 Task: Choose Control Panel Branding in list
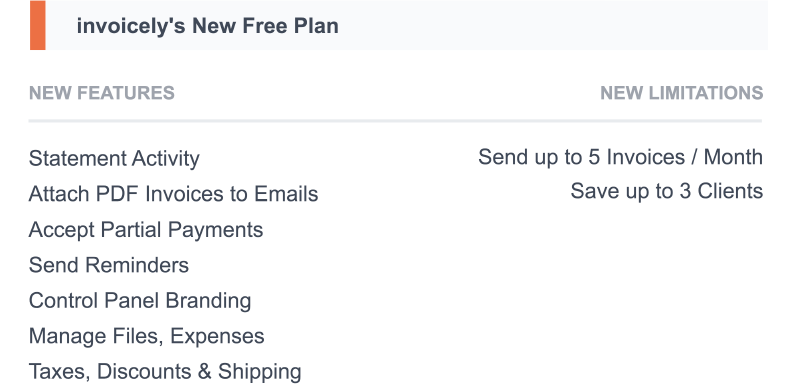click(x=140, y=301)
